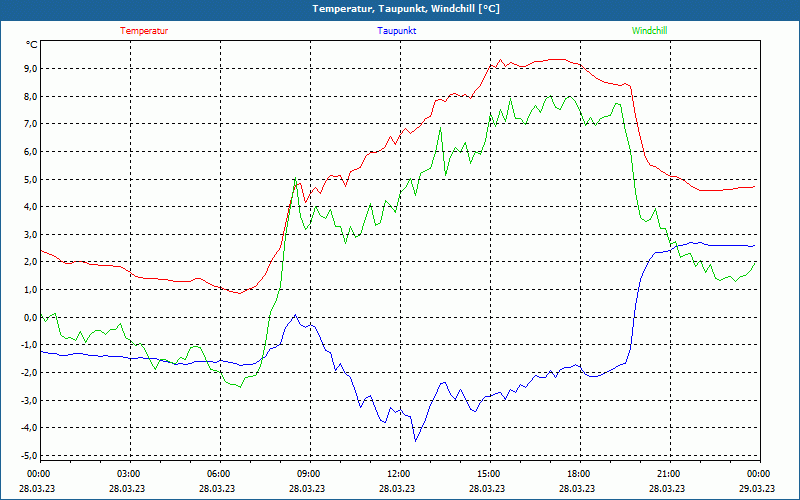Click the 29.03.23 date label
The image size is (800, 500).
click(x=759, y=488)
